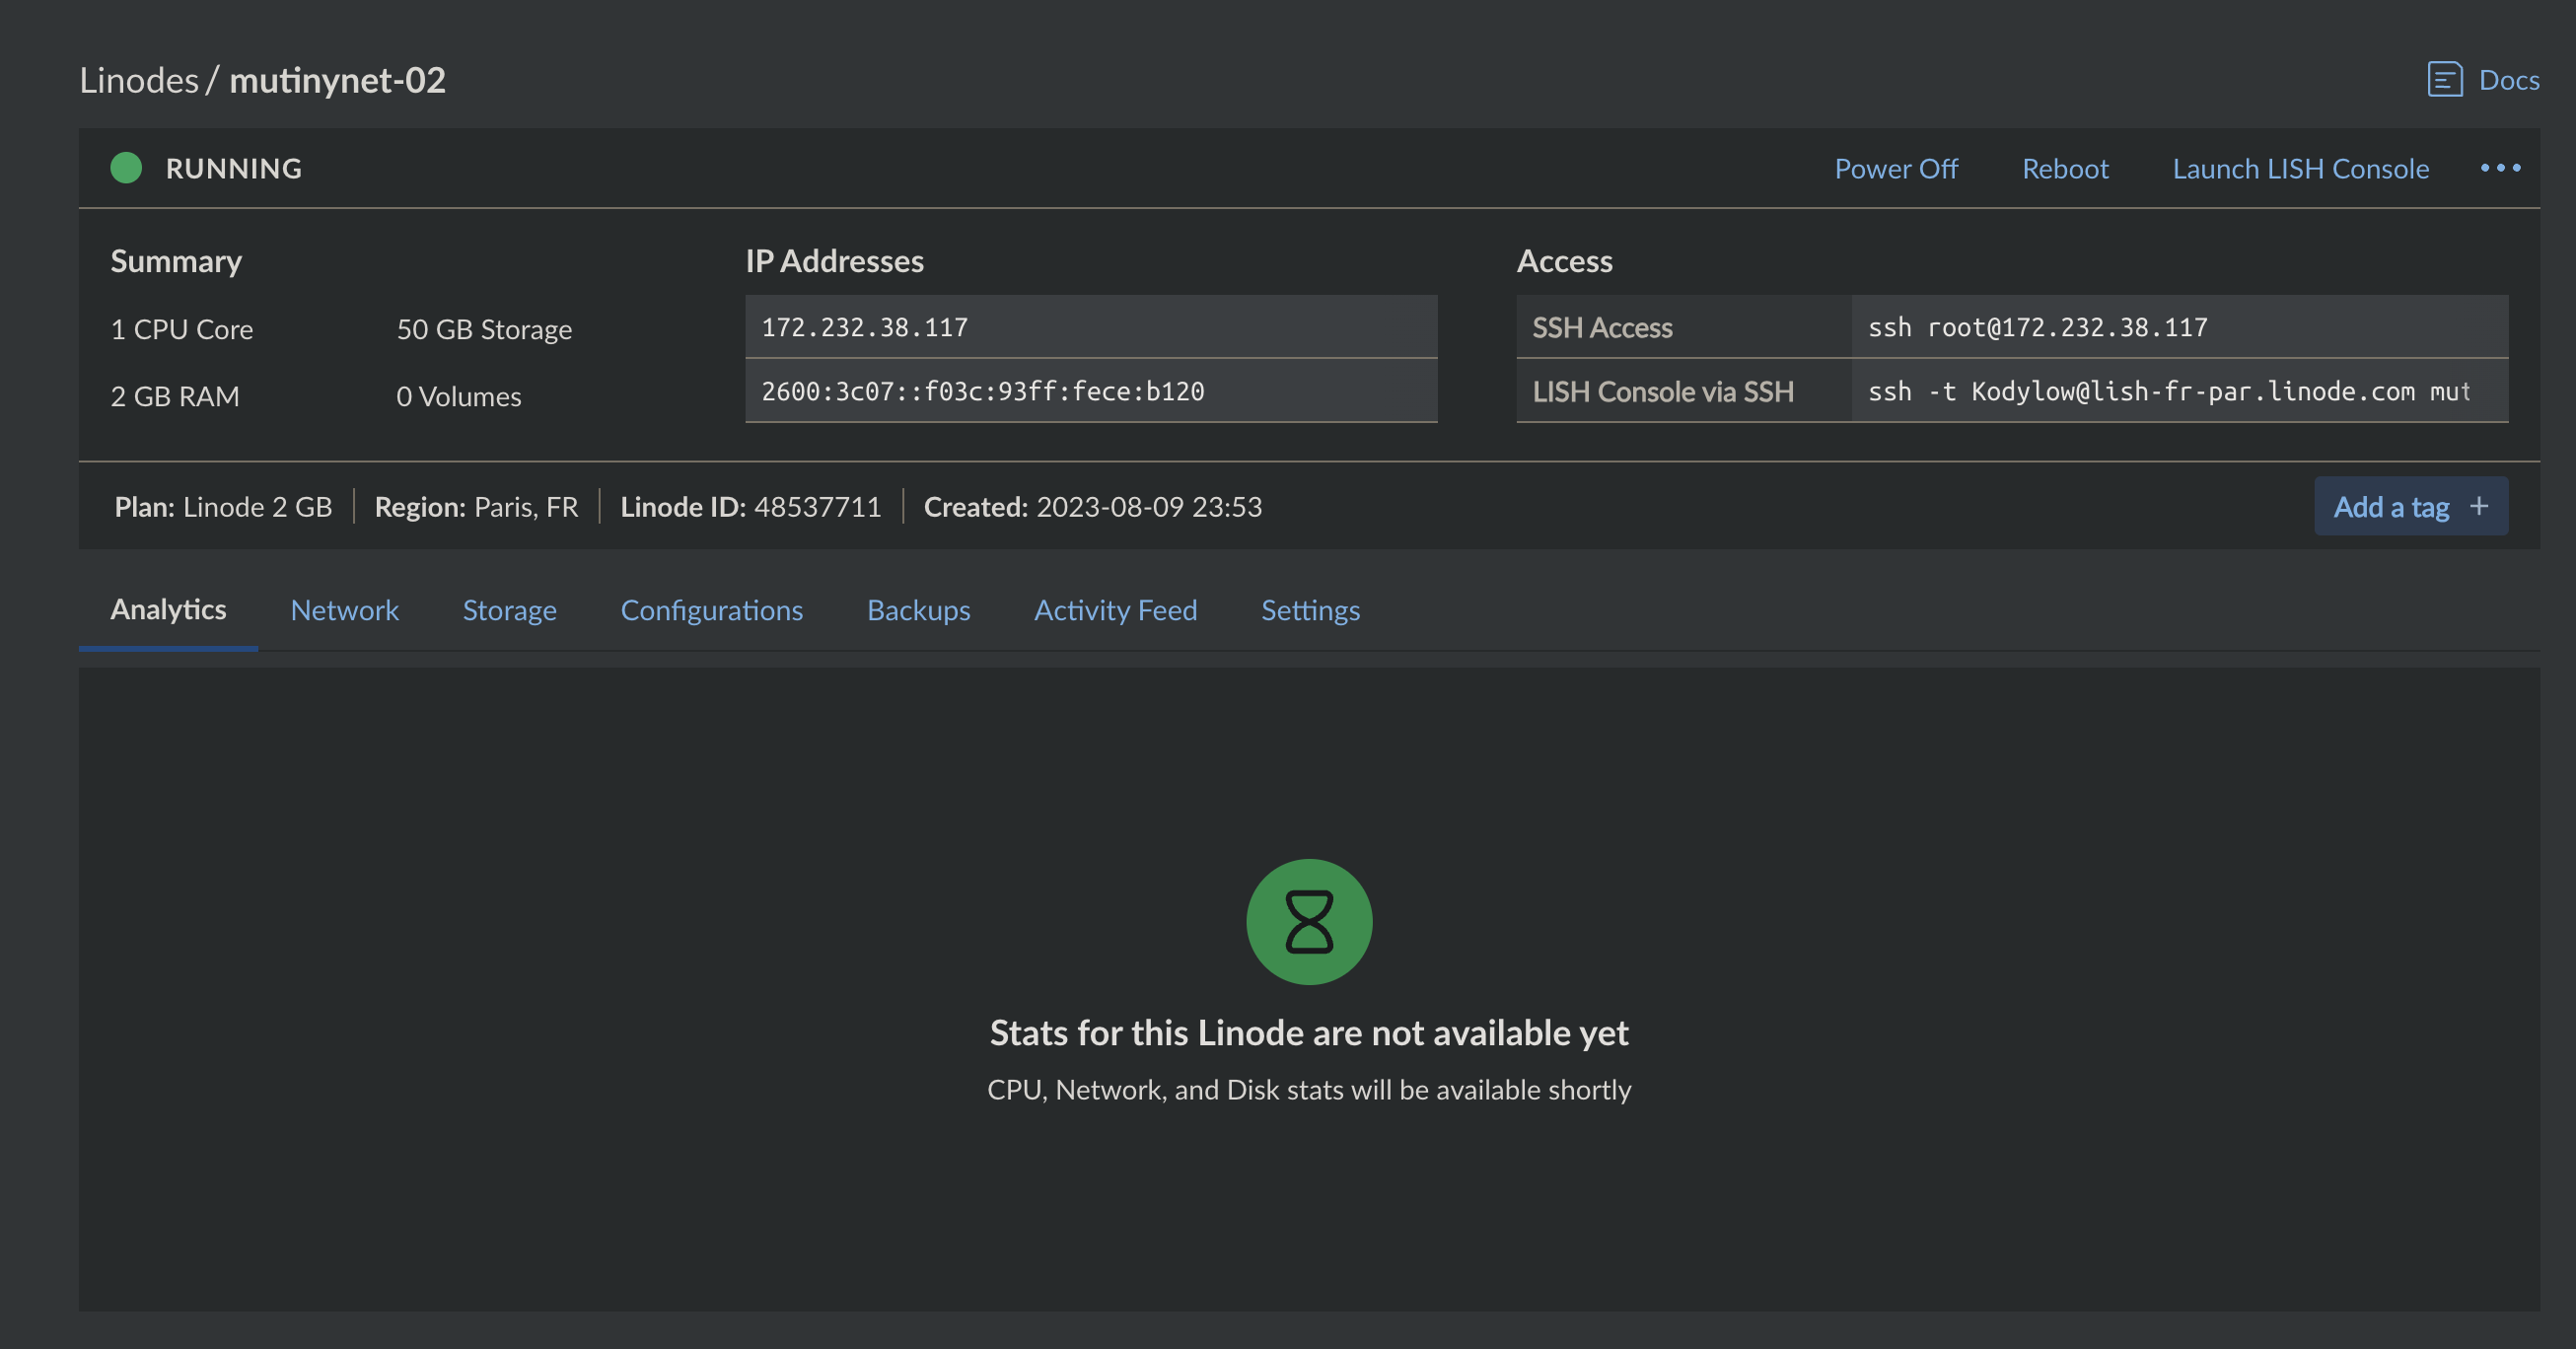Click the Access heading

[x=1564, y=261]
